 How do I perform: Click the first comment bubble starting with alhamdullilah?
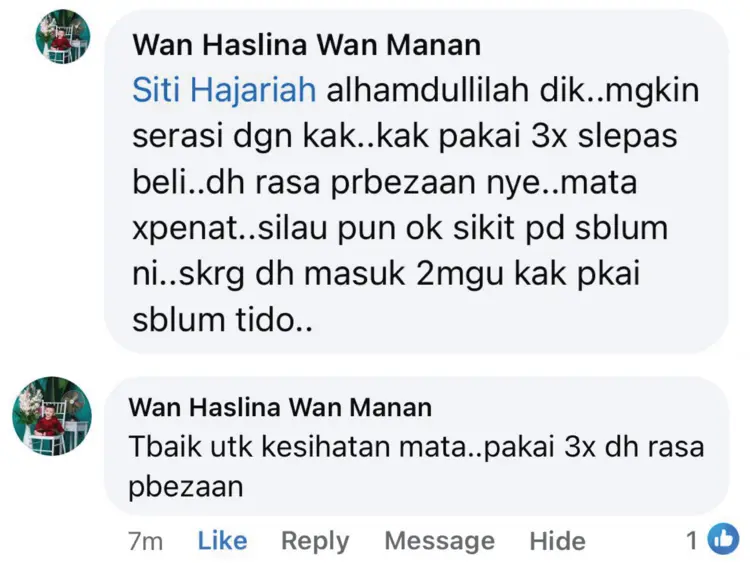[416, 182]
